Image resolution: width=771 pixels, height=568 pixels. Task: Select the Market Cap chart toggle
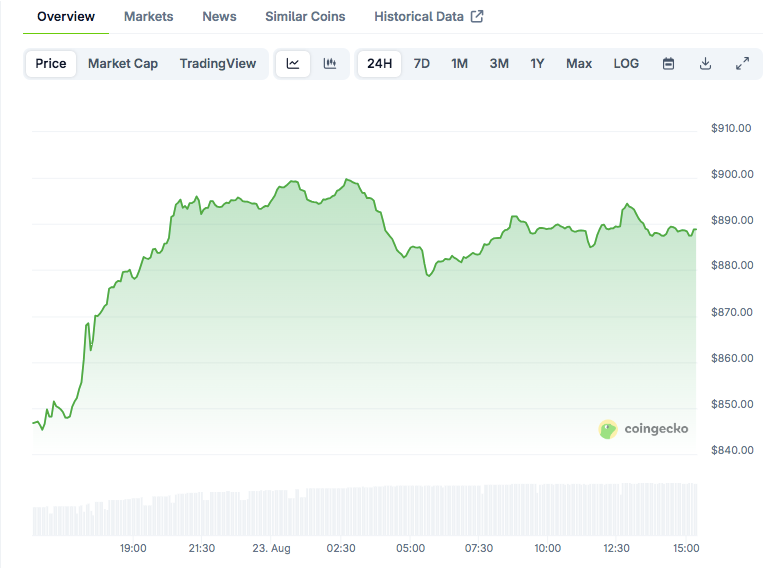click(123, 63)
